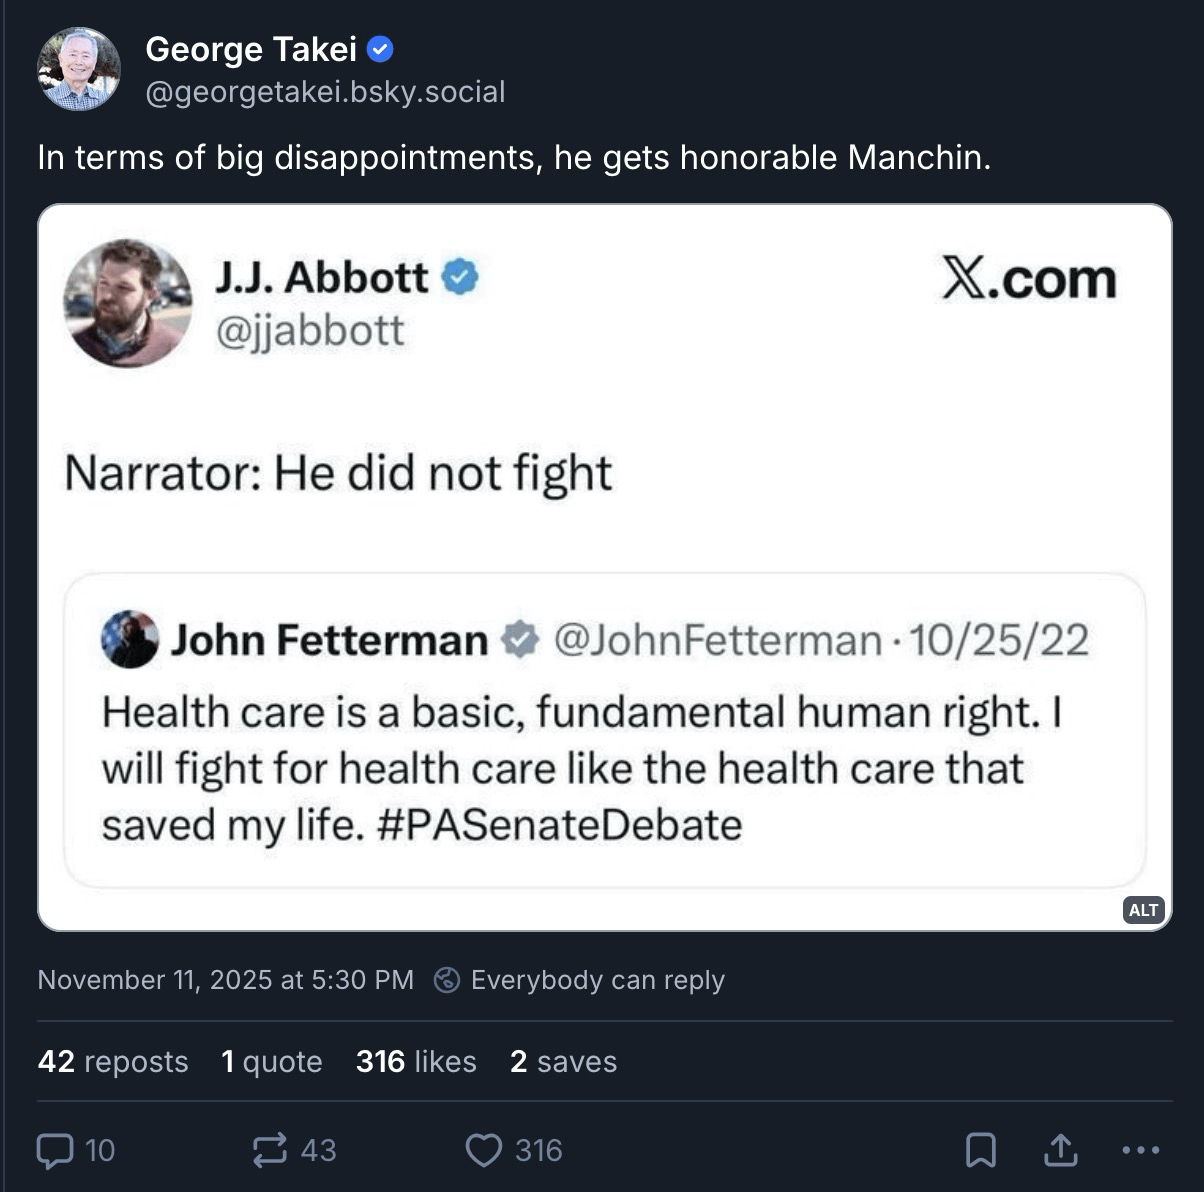Viewport: 1204px width, 1192px height.
Task: Open George Takei's profile avatar
Action: 79,69
